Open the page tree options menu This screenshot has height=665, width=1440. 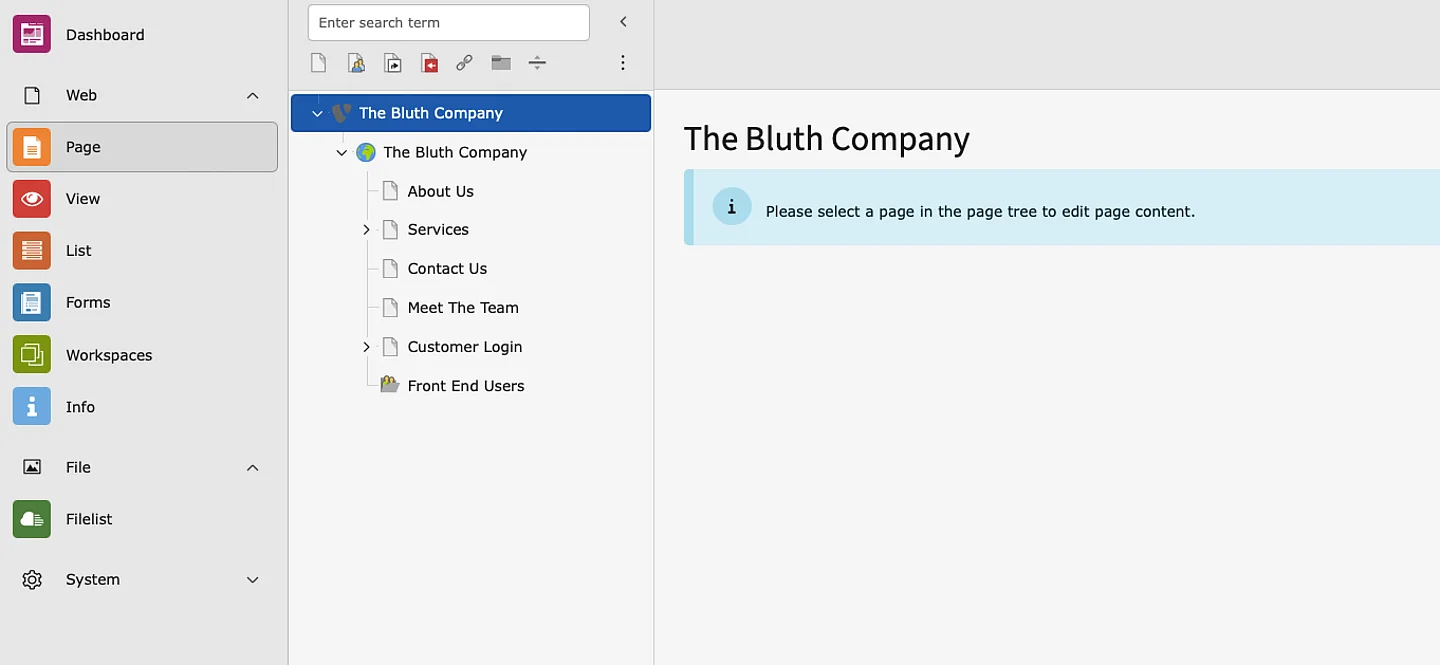[x=623, y=62]
